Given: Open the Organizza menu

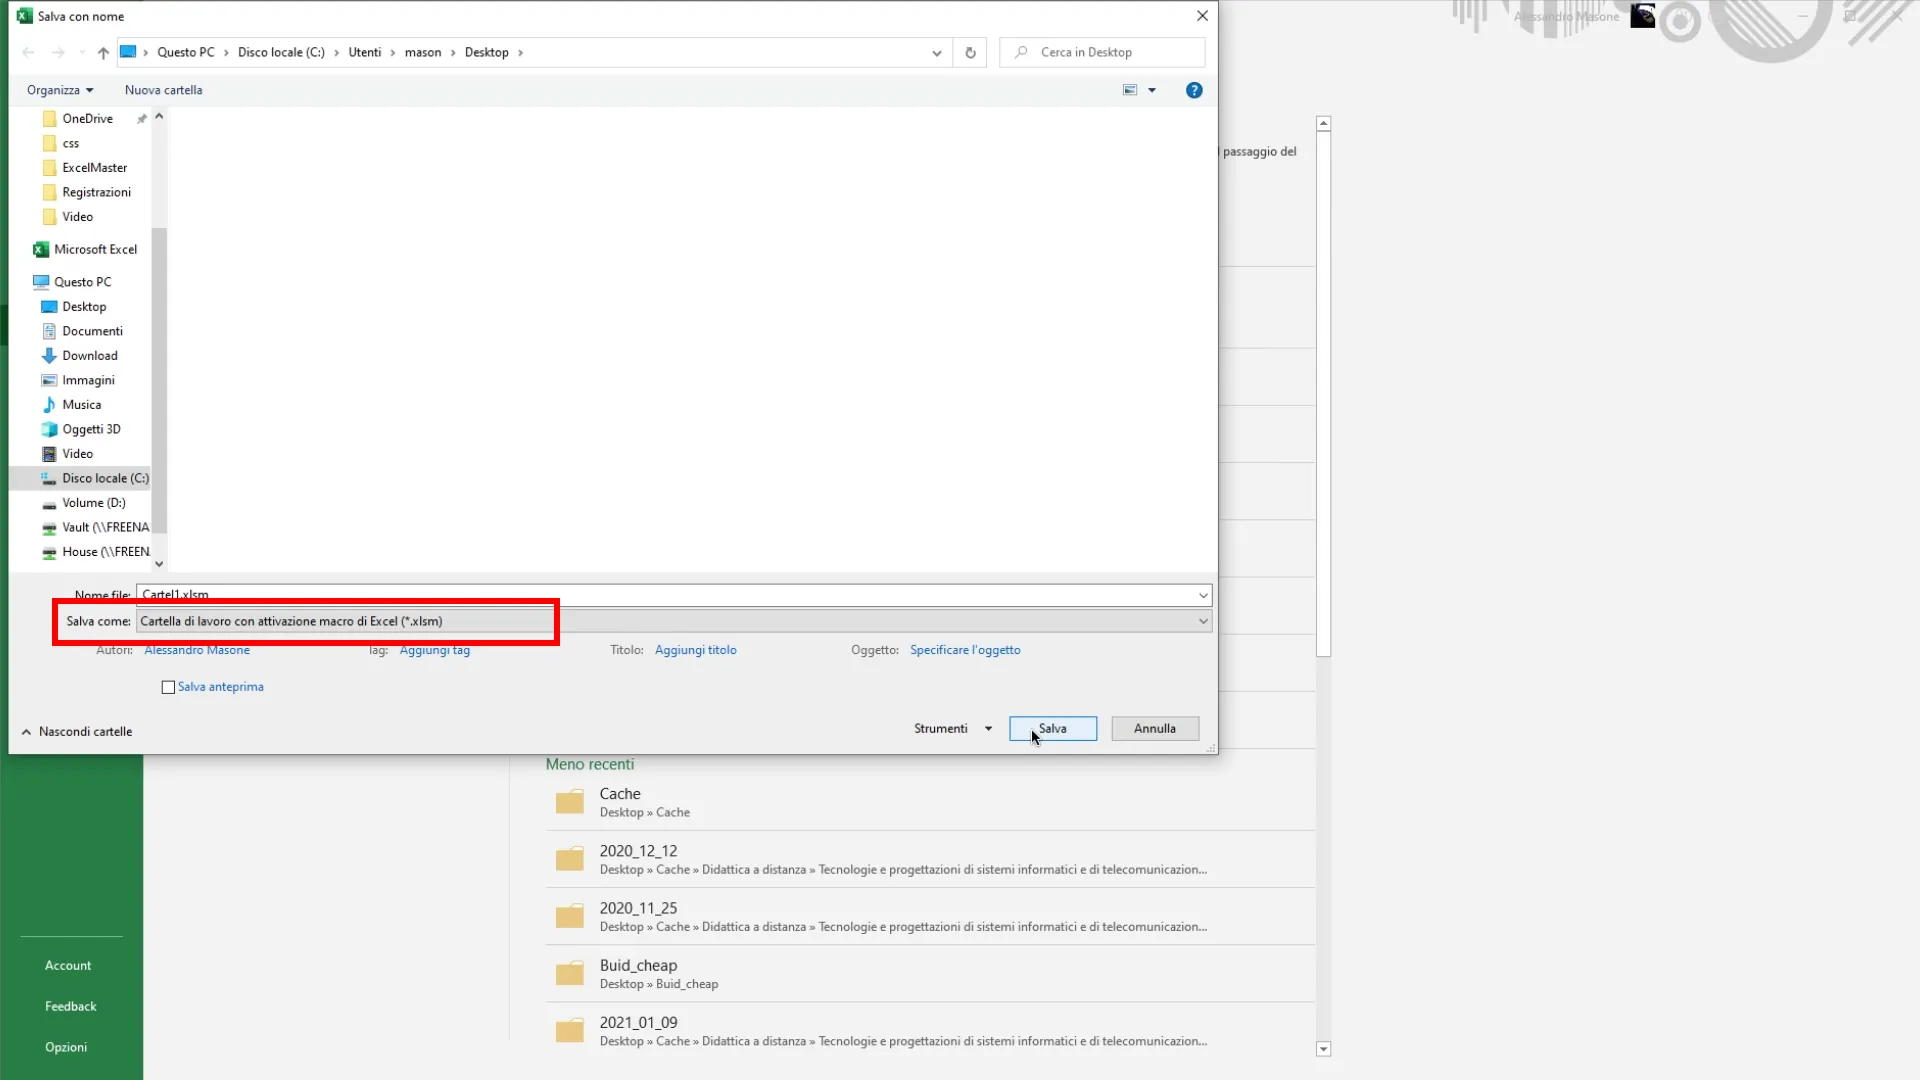Looking at the screenshot, I should coord(60,90).
